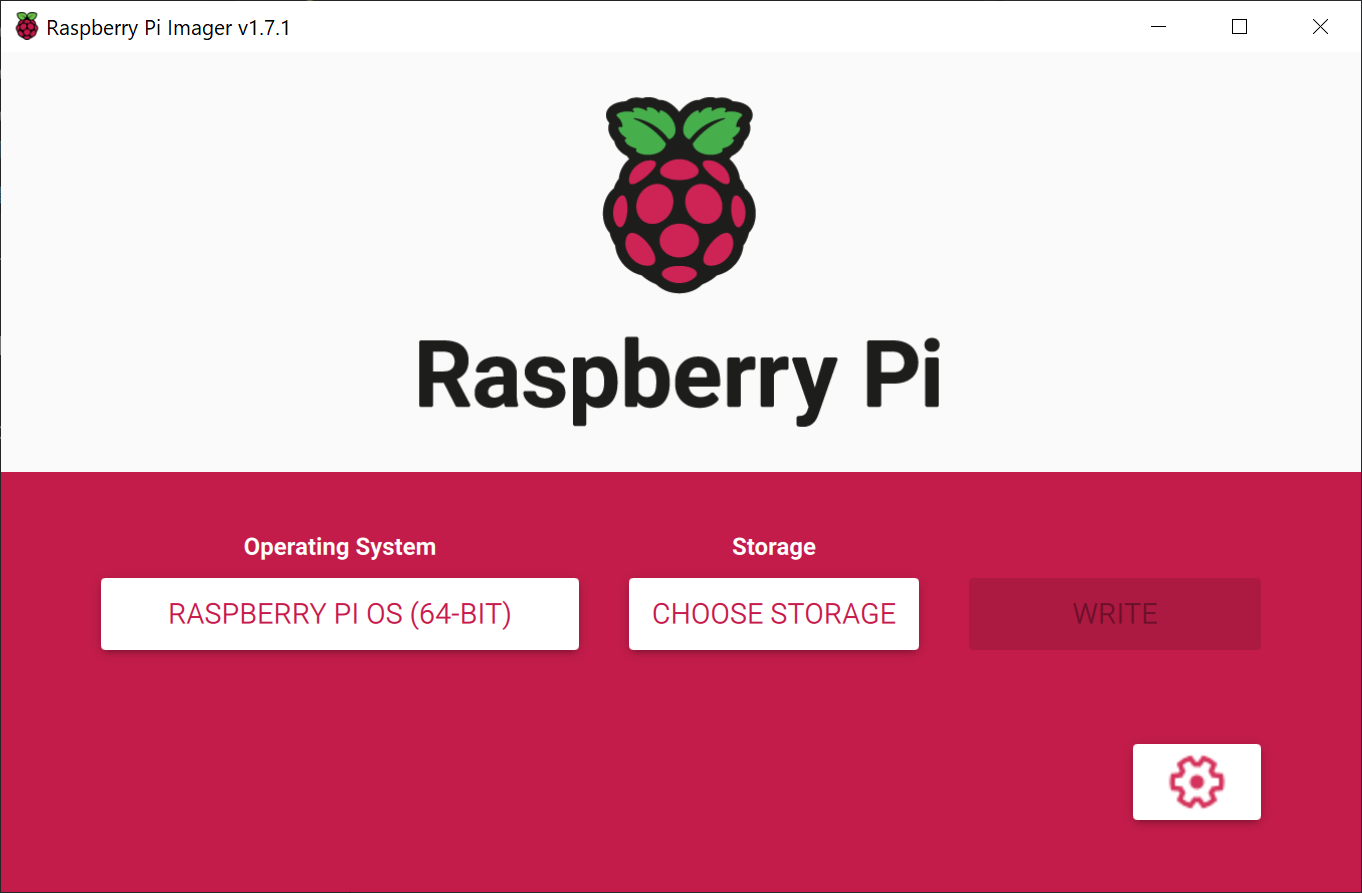Close the Raspberry Pi Imager window
1362x893 pixels.
pos(1320,27)
